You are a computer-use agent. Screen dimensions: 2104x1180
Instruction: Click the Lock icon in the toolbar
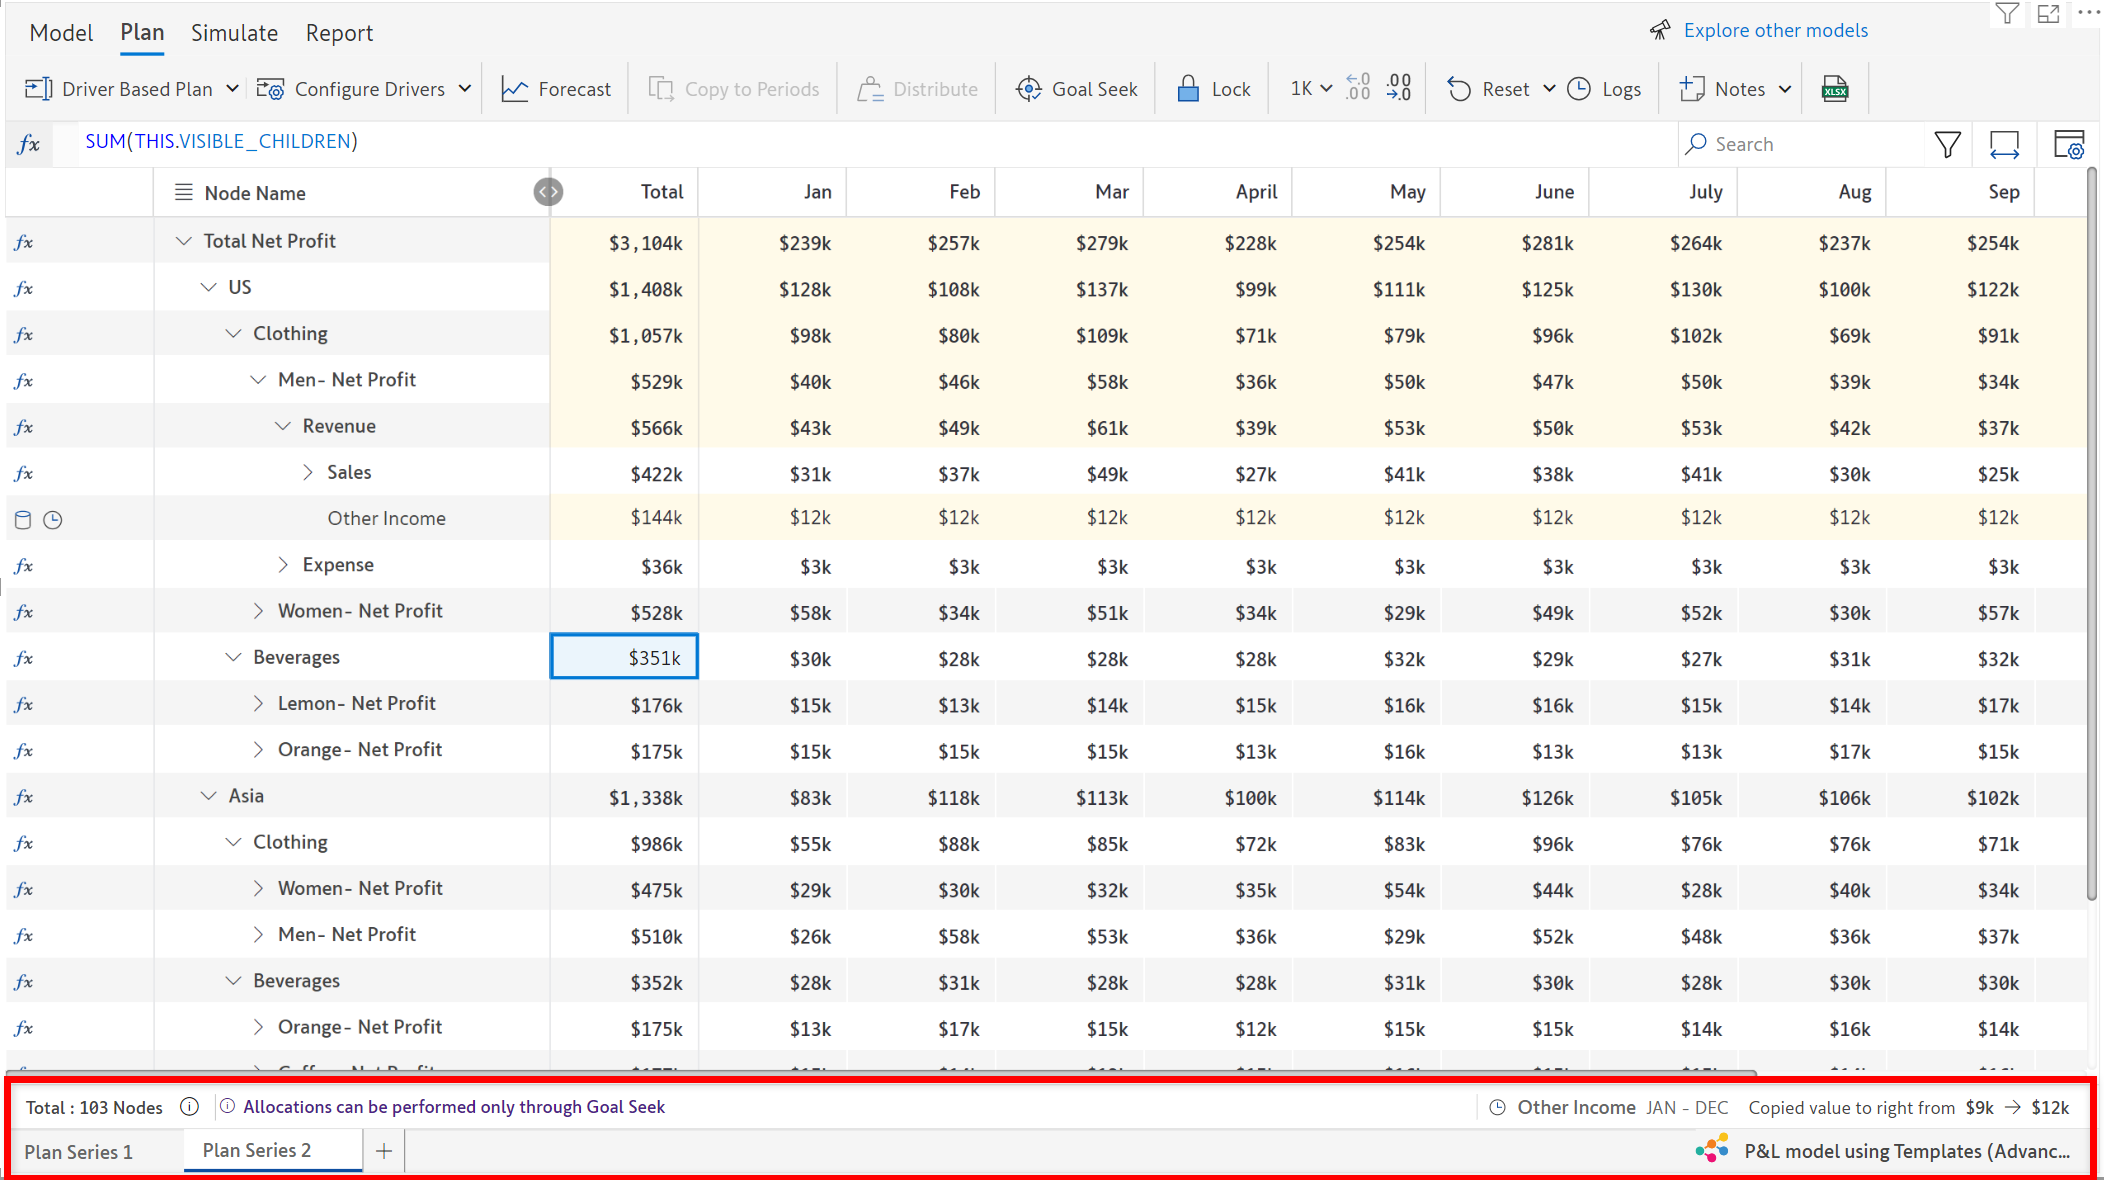(1188, 89)
